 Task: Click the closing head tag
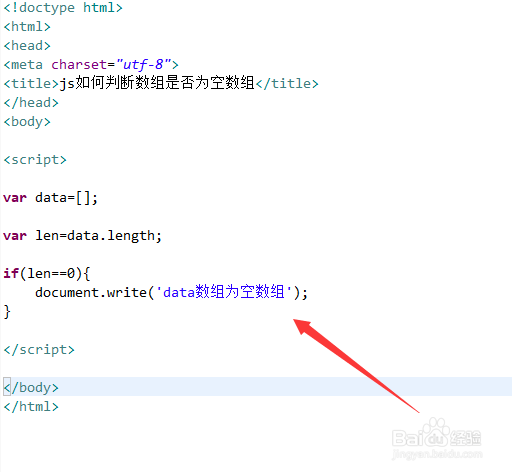[x=31, y=102]
